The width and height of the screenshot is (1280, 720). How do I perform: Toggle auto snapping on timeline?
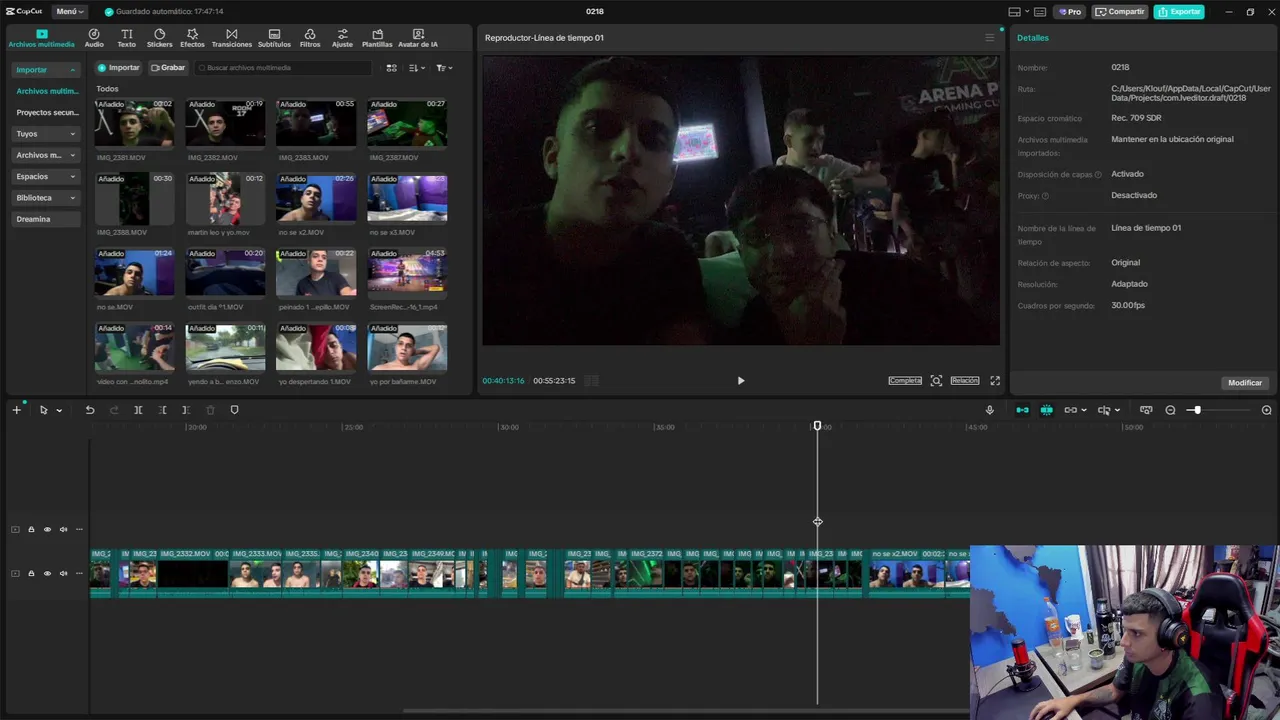pos(1046,410)
